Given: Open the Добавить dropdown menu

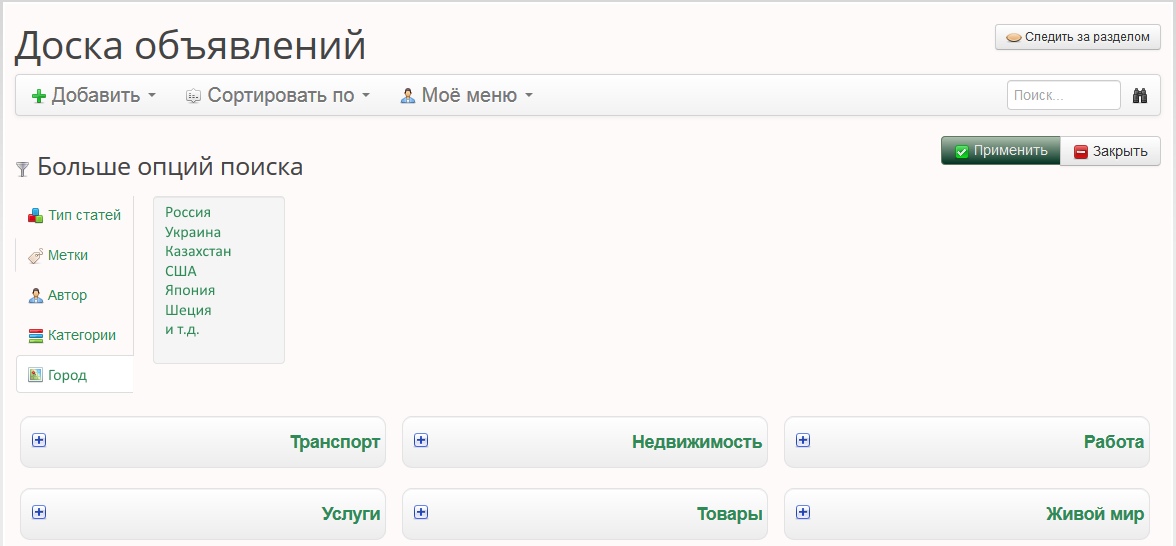Looking at the screenshot, I should (x=94, y=95).
